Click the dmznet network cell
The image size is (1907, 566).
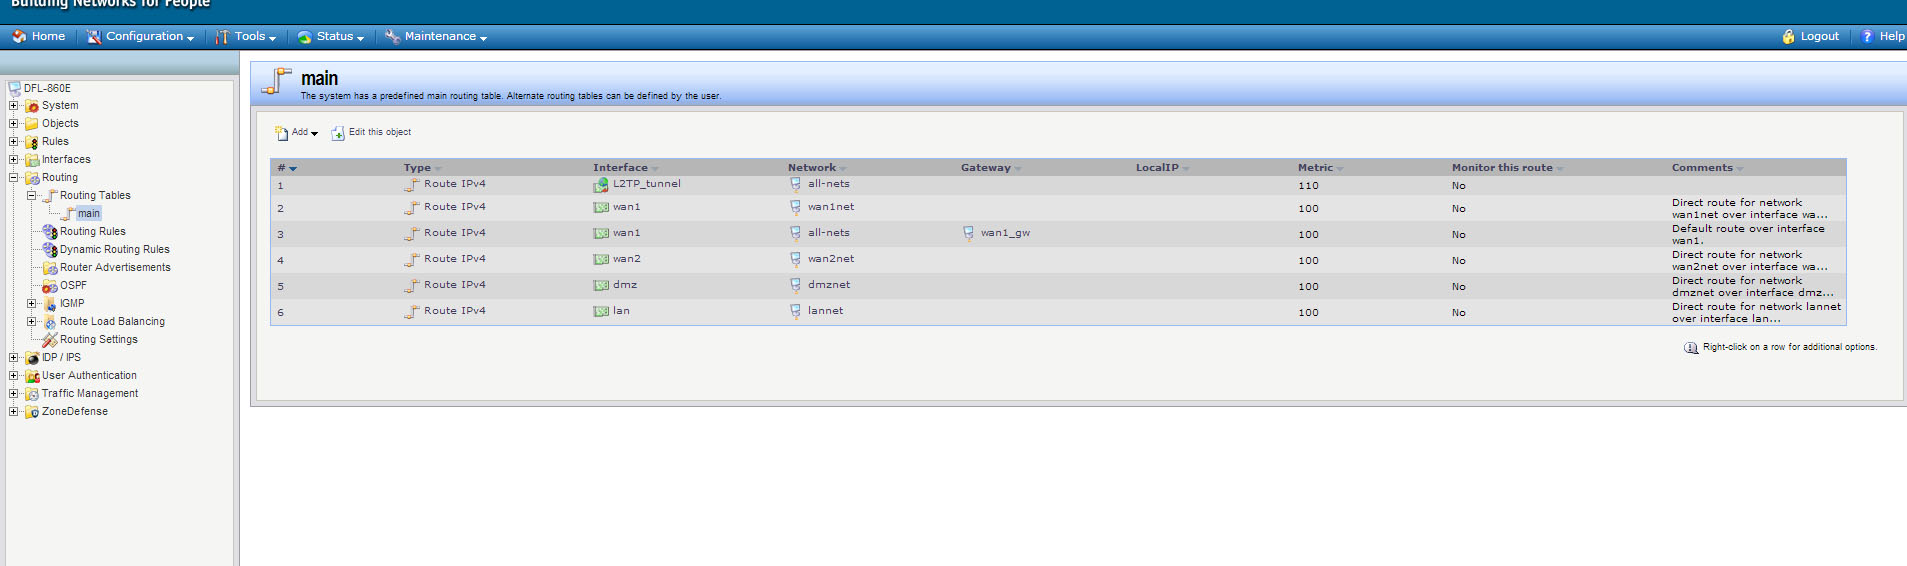click(829, 285)
